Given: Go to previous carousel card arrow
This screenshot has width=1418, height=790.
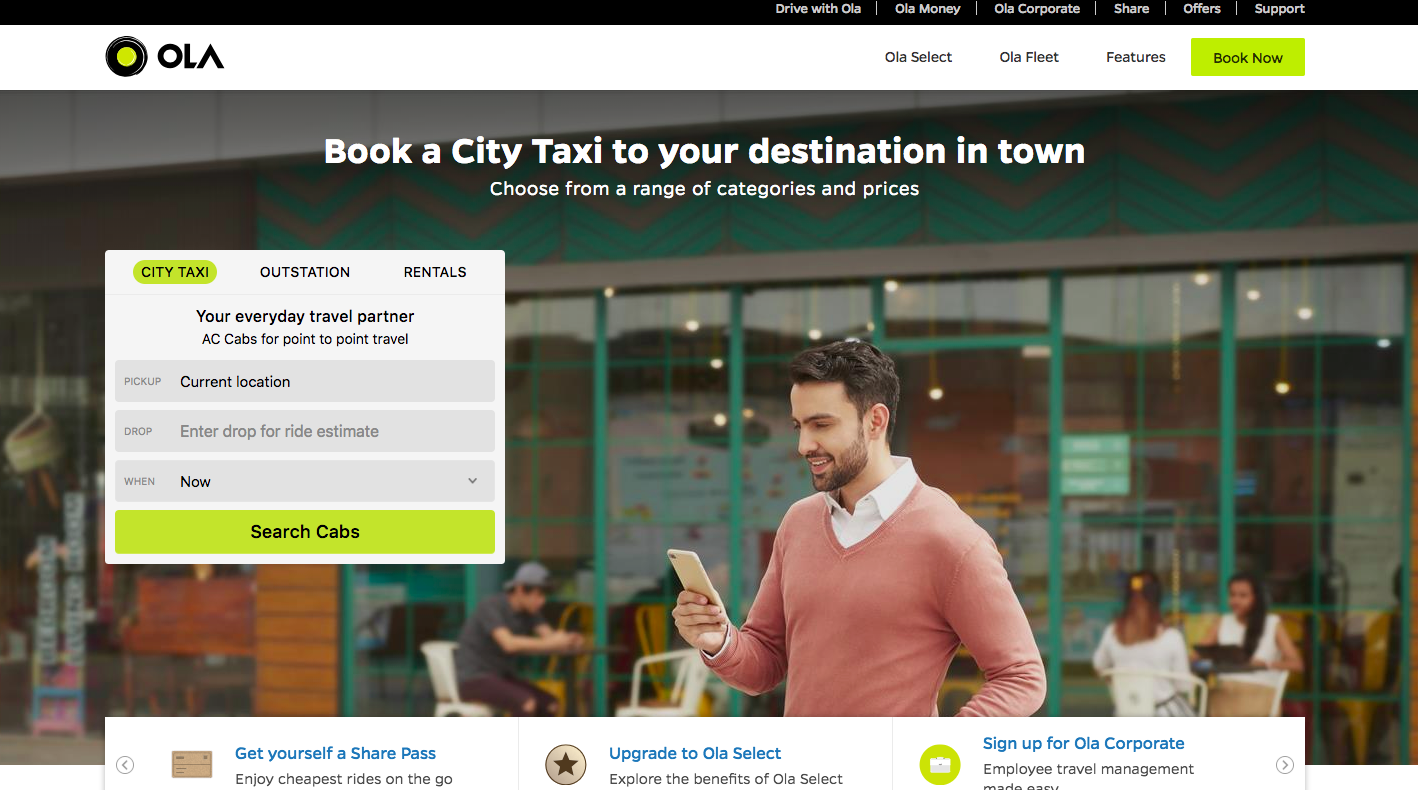Looking at the screenshot, I should pyautogui.click(x=125, y=765).
